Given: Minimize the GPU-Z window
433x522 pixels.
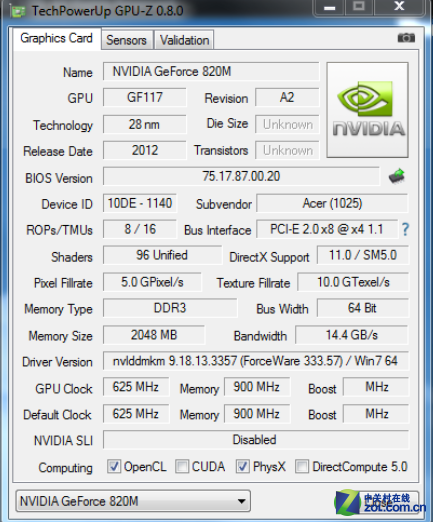Looking at the screenshot, I should (329, 7).
